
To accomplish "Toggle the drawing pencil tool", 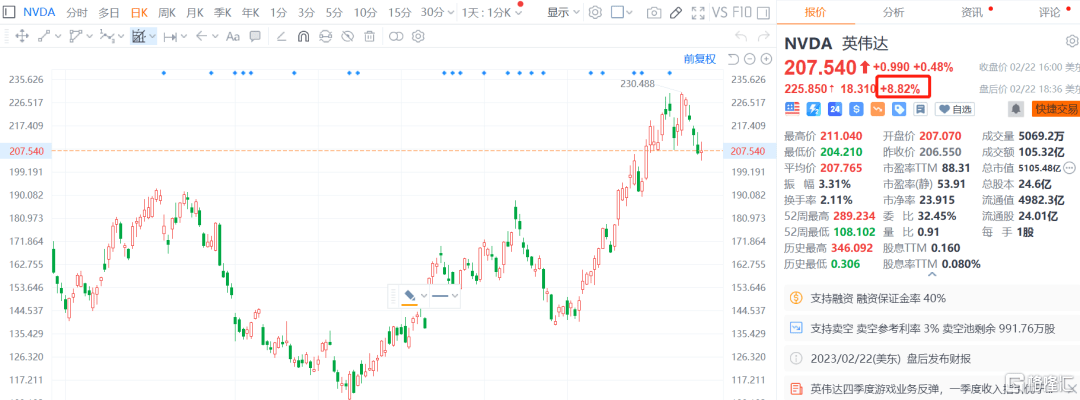I will point(676,12).
